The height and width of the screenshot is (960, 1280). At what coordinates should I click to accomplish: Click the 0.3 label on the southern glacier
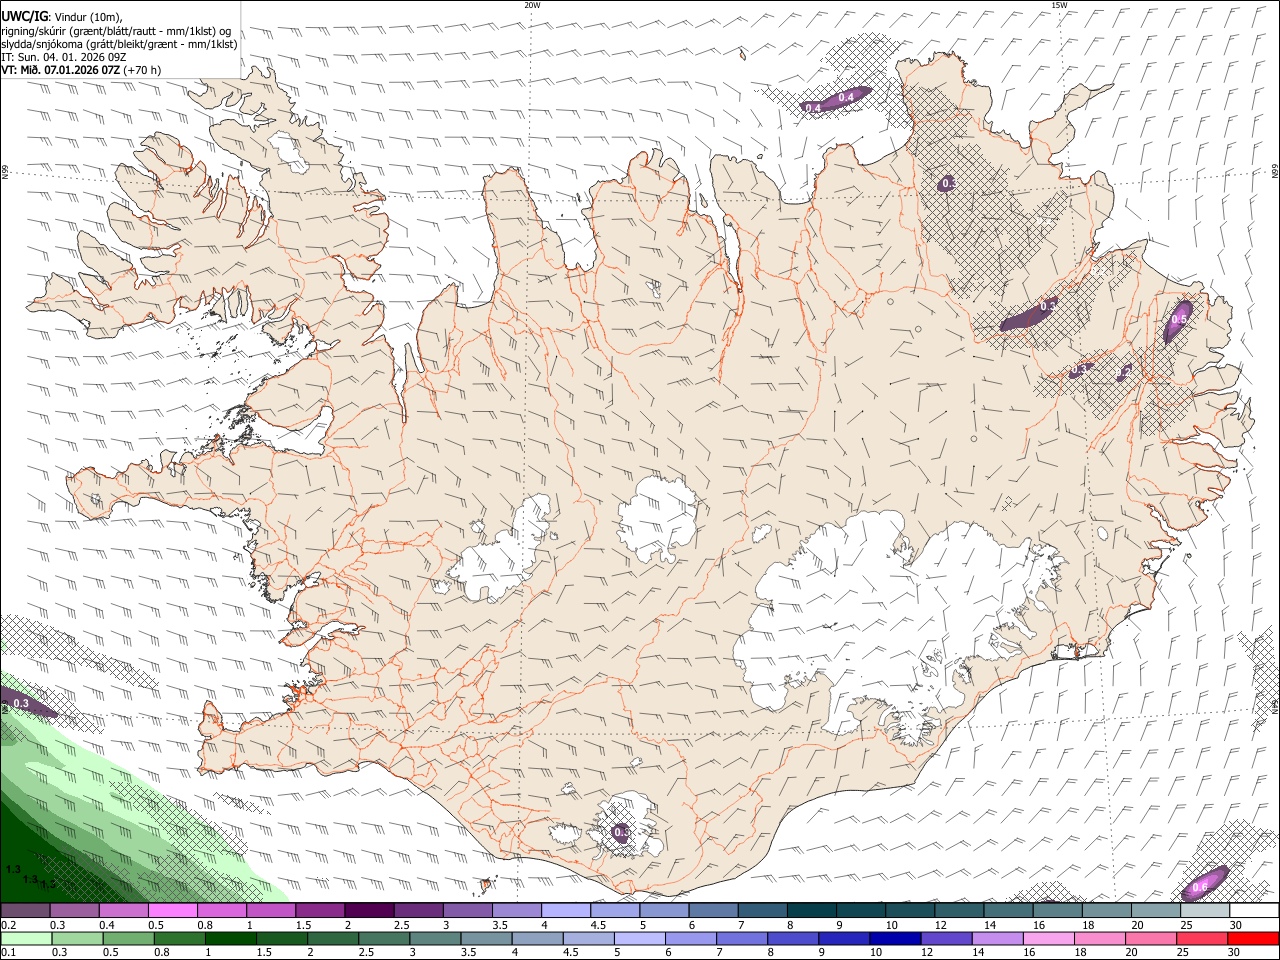(621, 832)
